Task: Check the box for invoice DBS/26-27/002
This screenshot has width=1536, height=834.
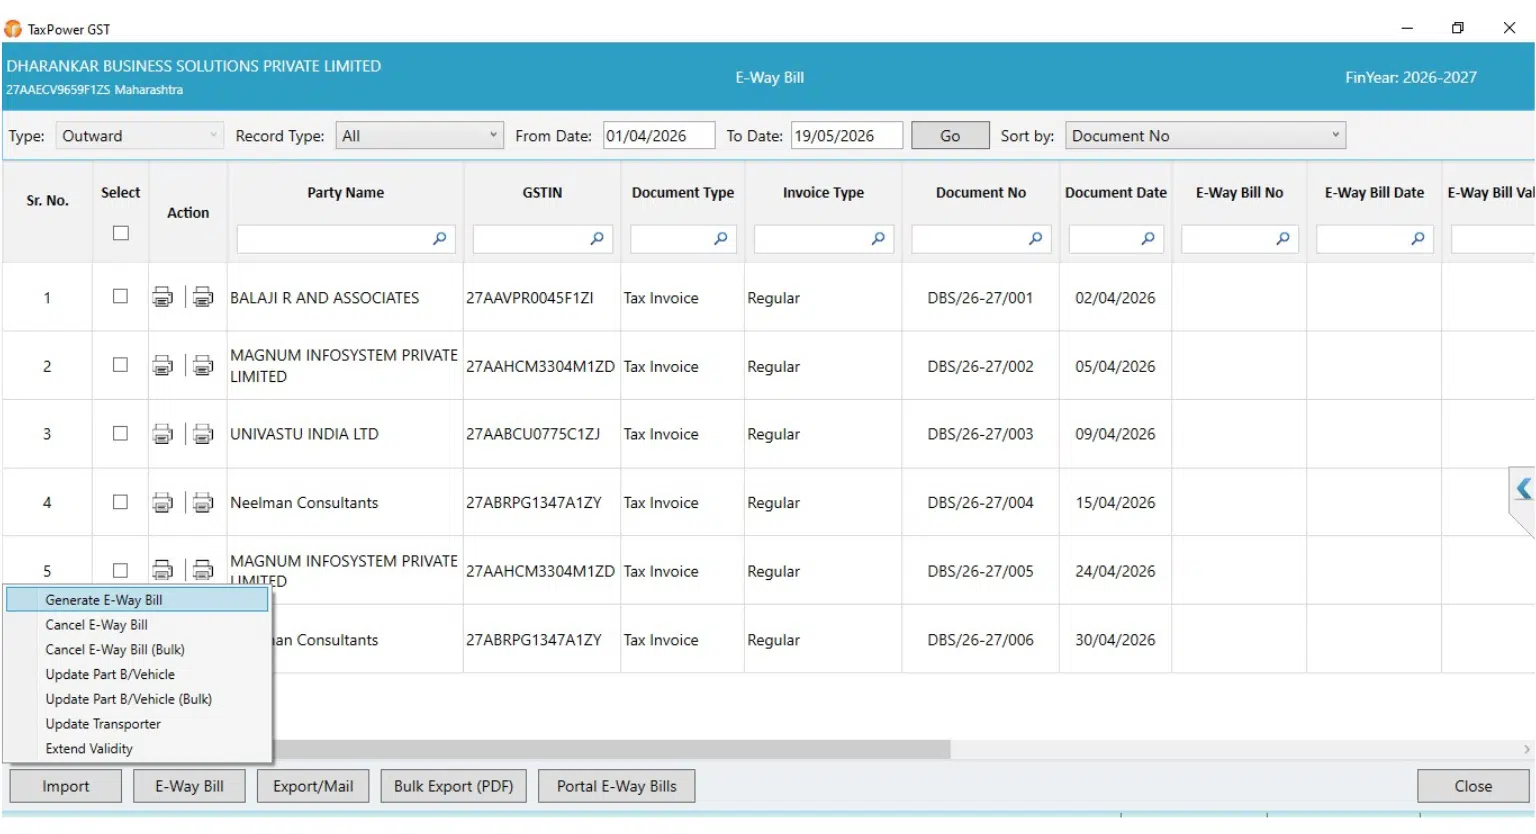Action: pos(121,365)
